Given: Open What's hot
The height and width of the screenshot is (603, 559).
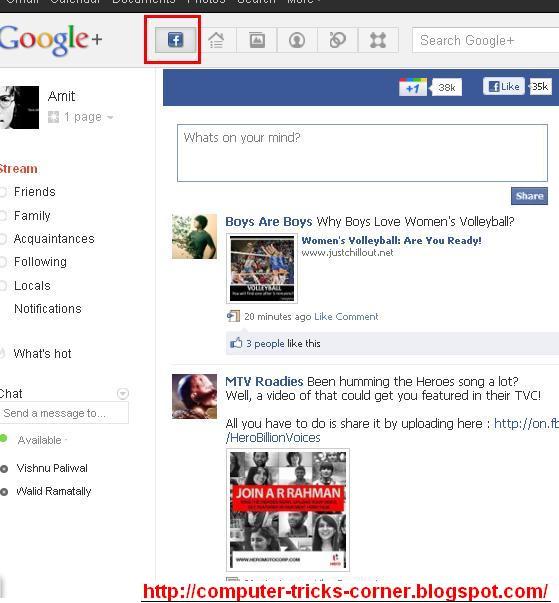Looking at the screenshot, I should 42,353.
